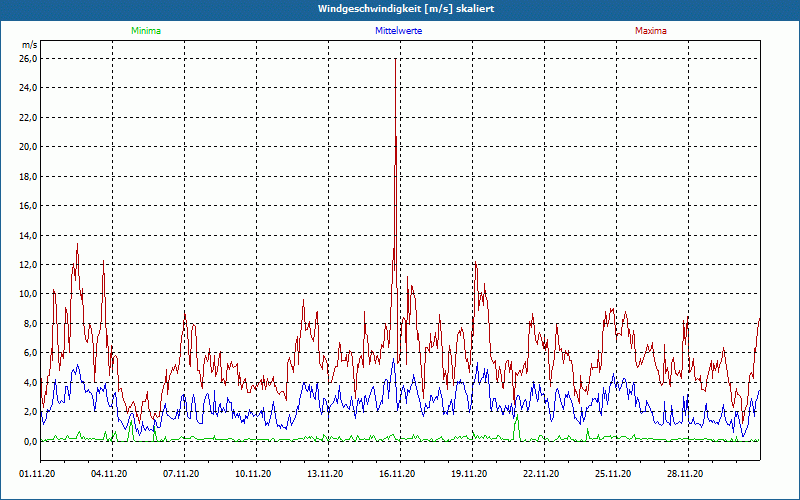
Task: Click the 20,0 value on y-axis
Action: click(29, 147)
